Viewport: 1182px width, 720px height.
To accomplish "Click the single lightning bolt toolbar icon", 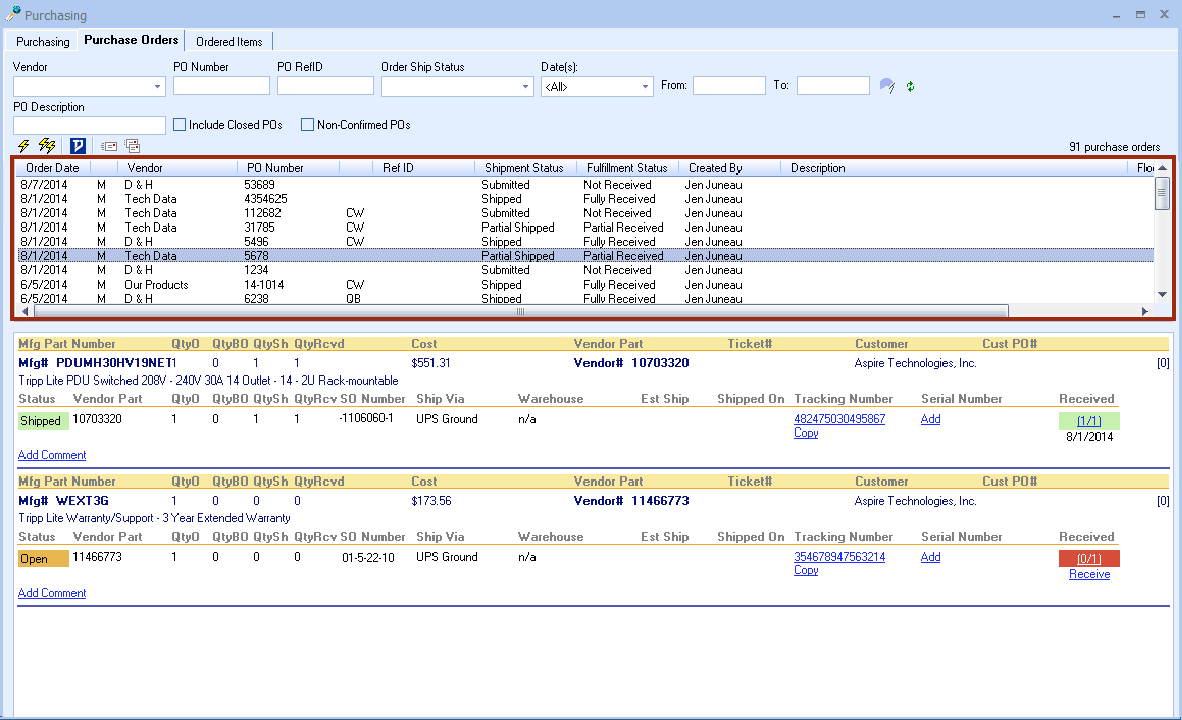I will click(x=24, y=146).
